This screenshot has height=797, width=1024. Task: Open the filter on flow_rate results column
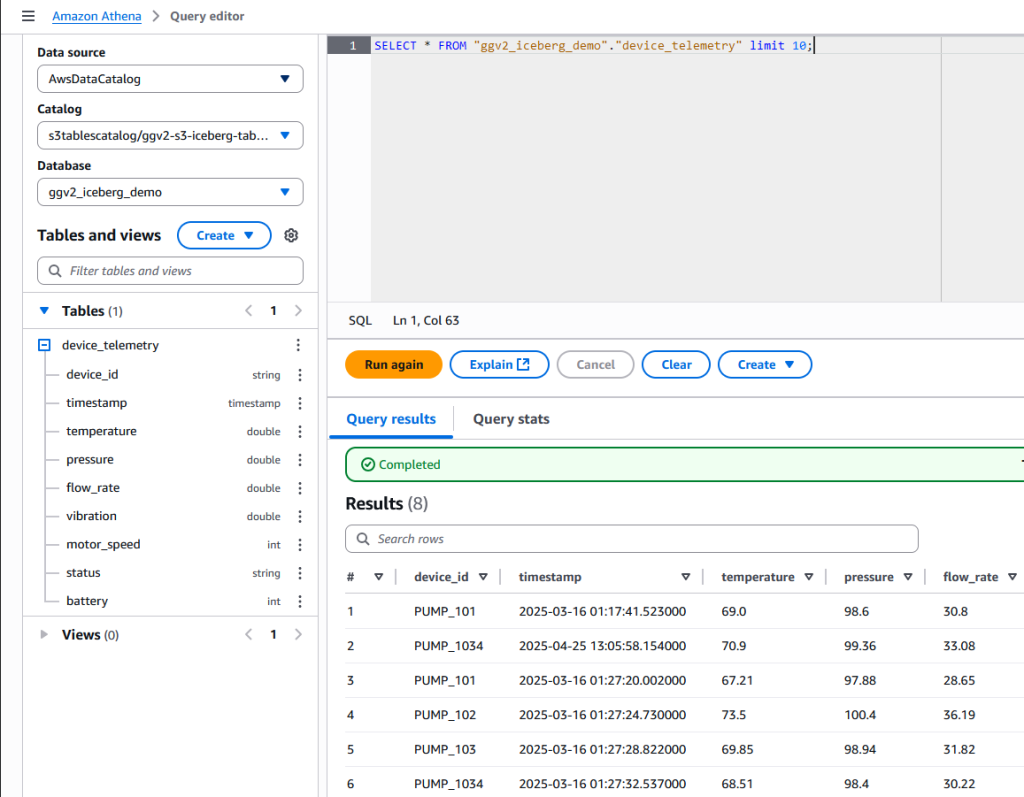click(1010, 576)
